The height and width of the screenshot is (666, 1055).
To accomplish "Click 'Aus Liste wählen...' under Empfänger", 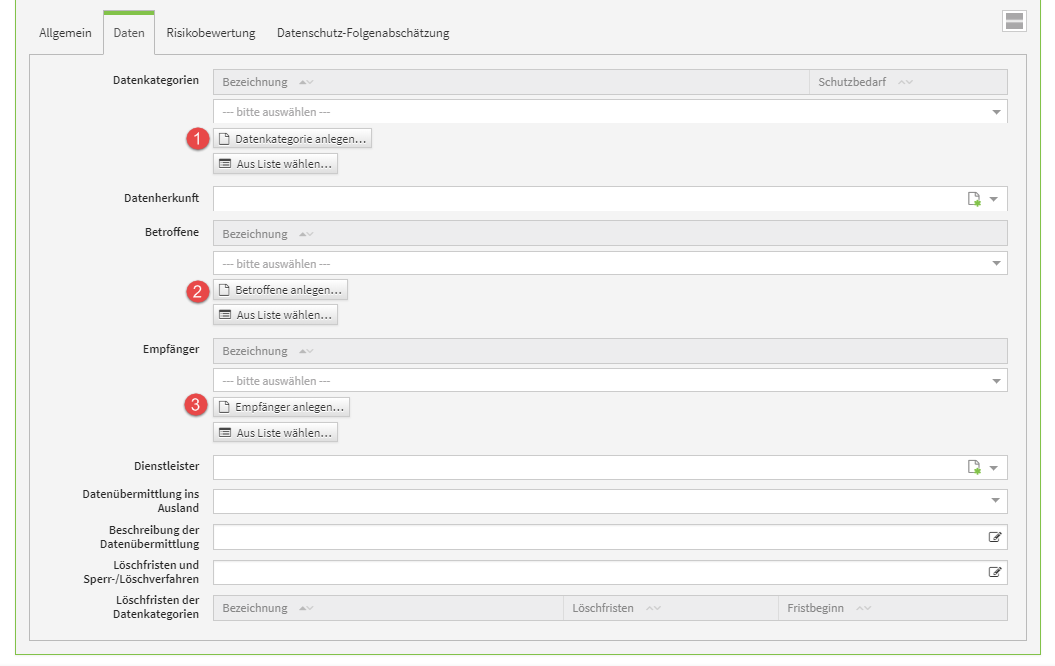I will tap(275, 433).
